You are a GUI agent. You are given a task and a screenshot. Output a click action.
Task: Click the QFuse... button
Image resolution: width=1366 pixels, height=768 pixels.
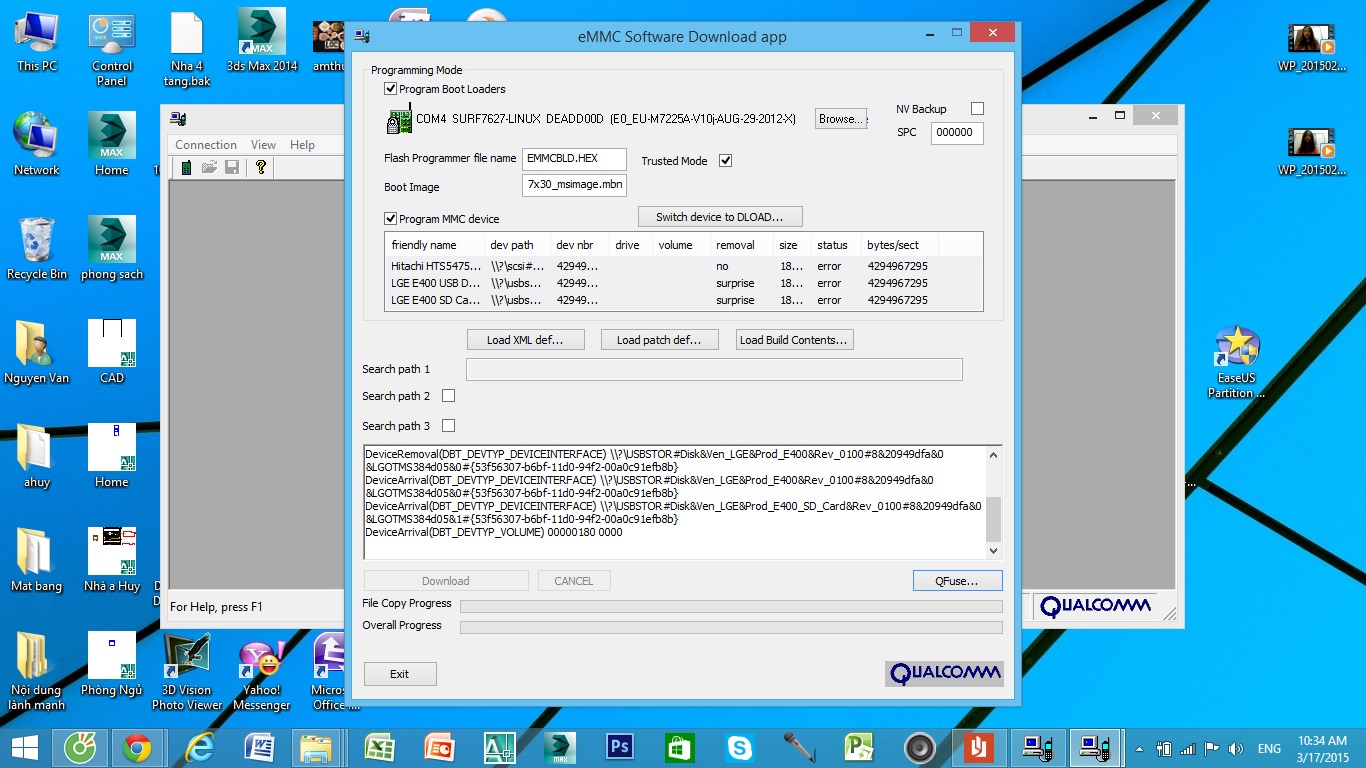(957, 581)
